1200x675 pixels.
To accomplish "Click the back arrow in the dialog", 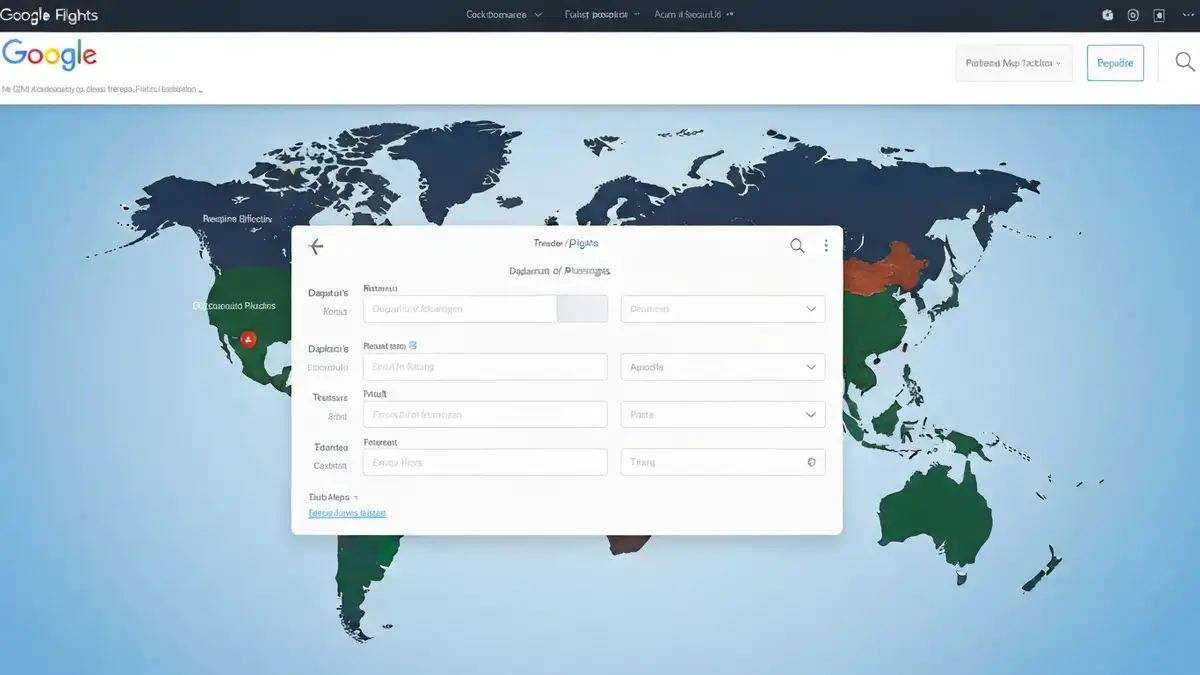I will [316, 246].
